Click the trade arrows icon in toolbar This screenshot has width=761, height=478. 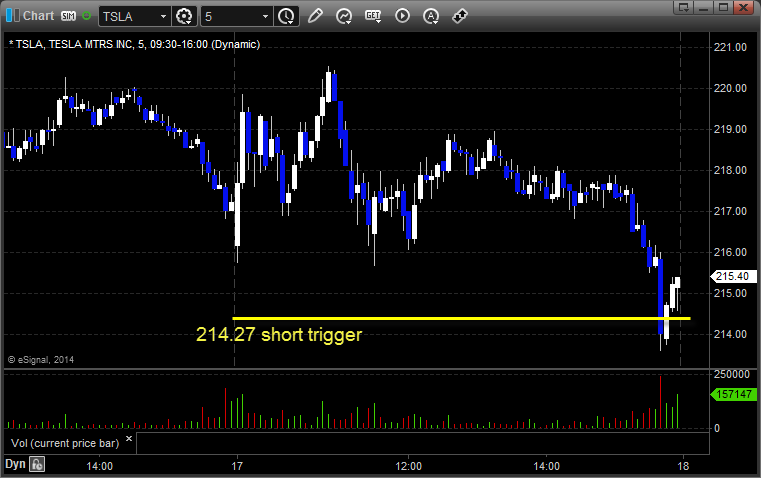pos(460,16)
